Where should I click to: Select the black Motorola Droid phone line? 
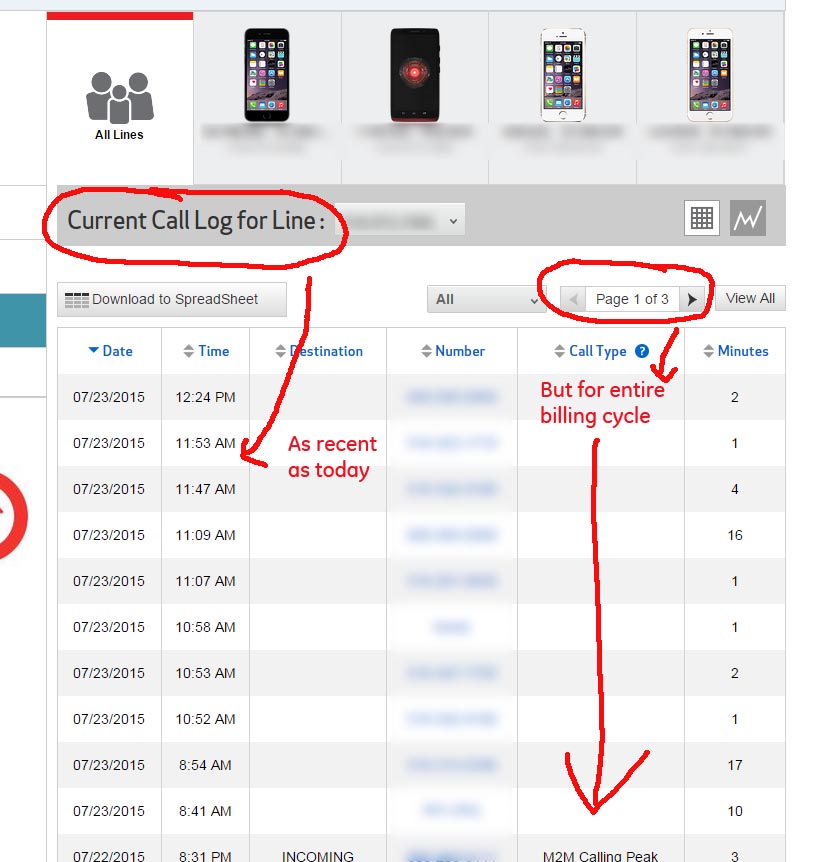pos(415,75)
